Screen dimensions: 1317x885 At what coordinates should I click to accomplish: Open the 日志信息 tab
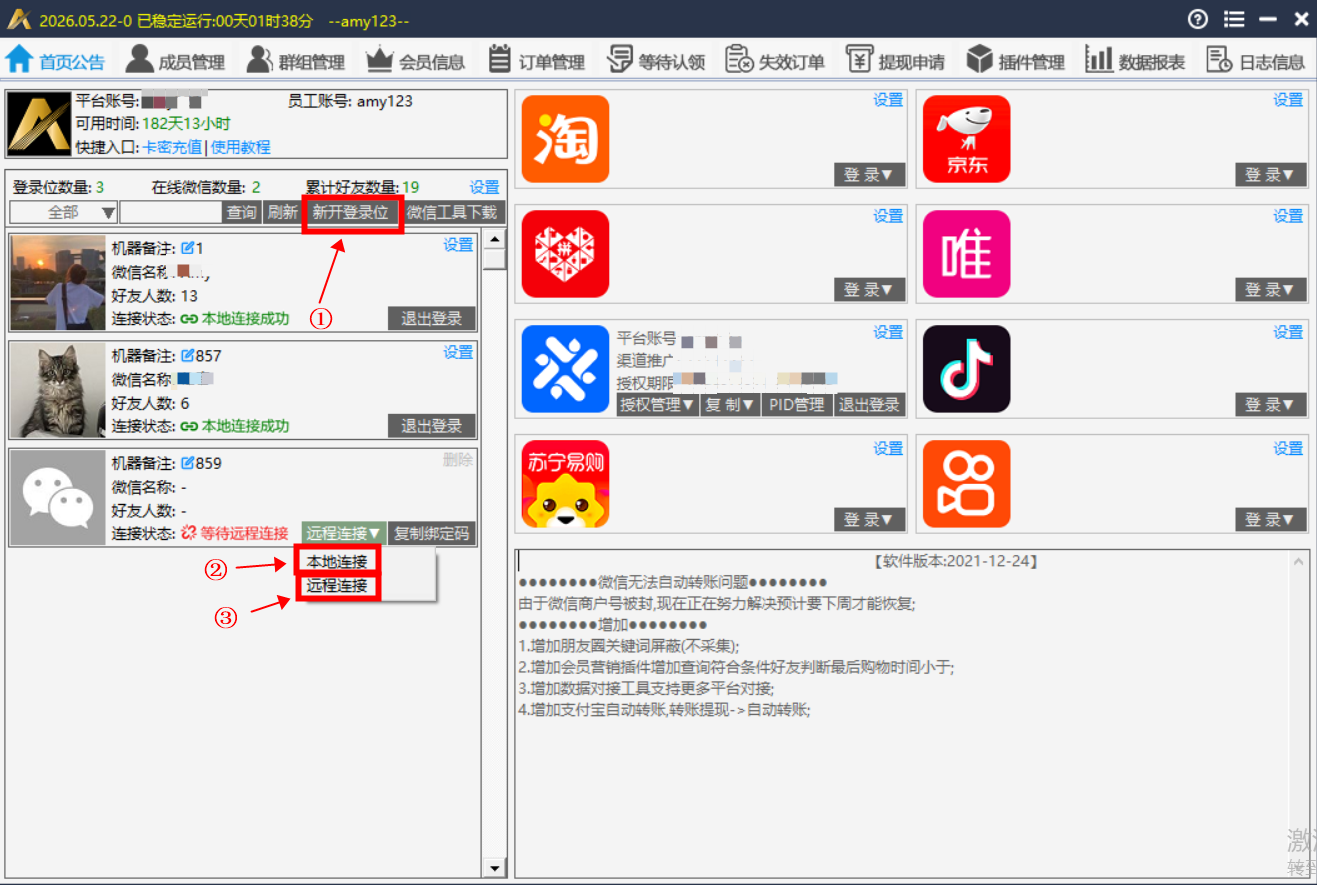(x=1256, y=60)
